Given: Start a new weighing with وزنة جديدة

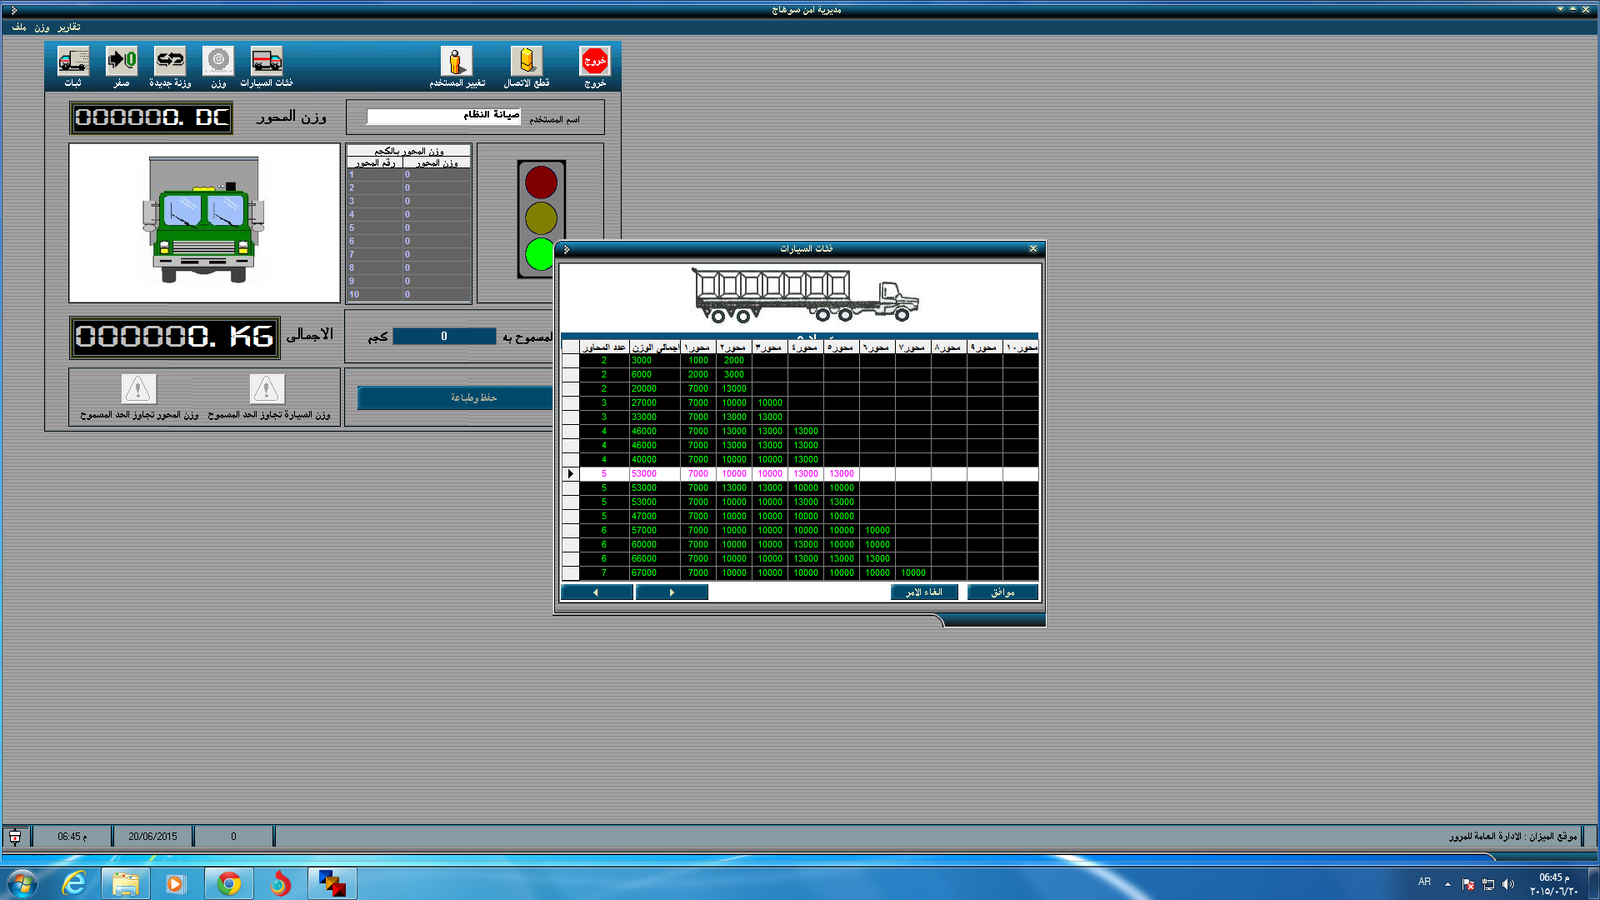Looking at the screenshot, I should [170, 62].
